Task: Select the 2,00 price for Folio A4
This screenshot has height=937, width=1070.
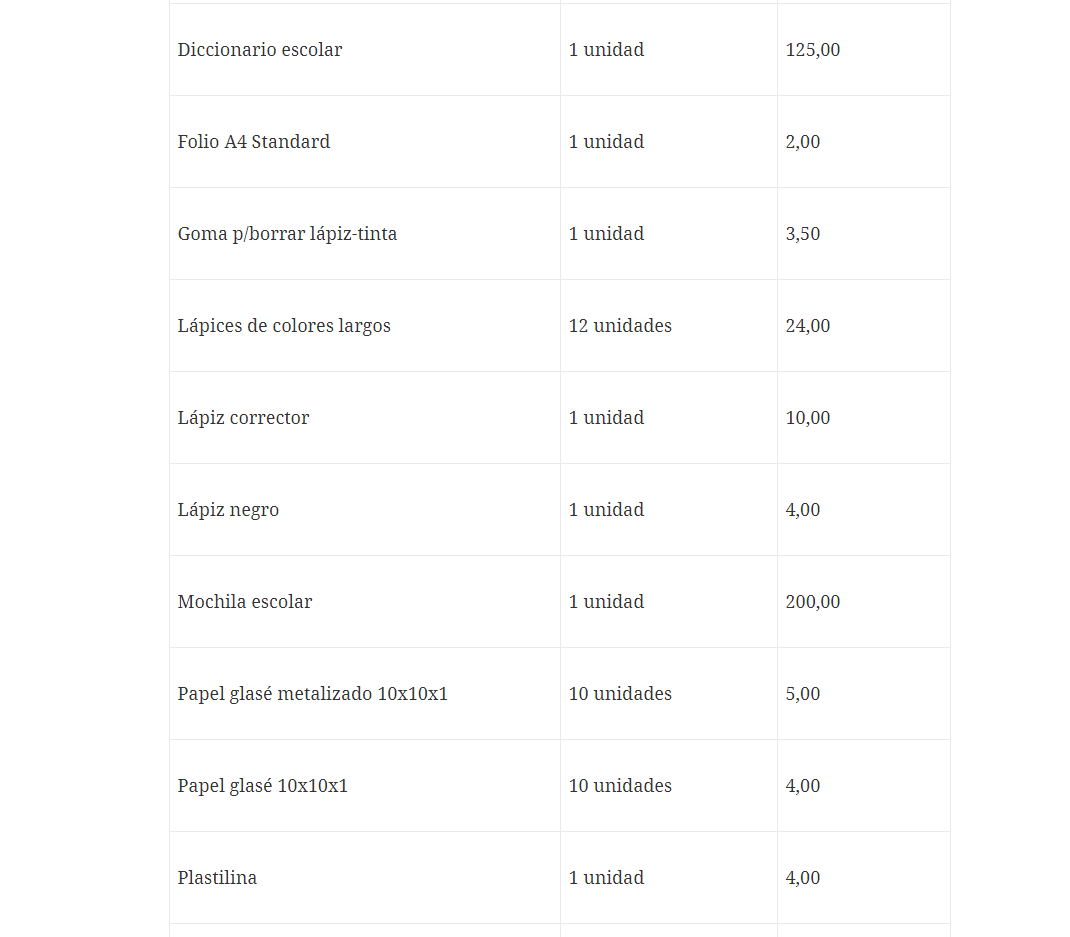Action: tap(803, 142)
